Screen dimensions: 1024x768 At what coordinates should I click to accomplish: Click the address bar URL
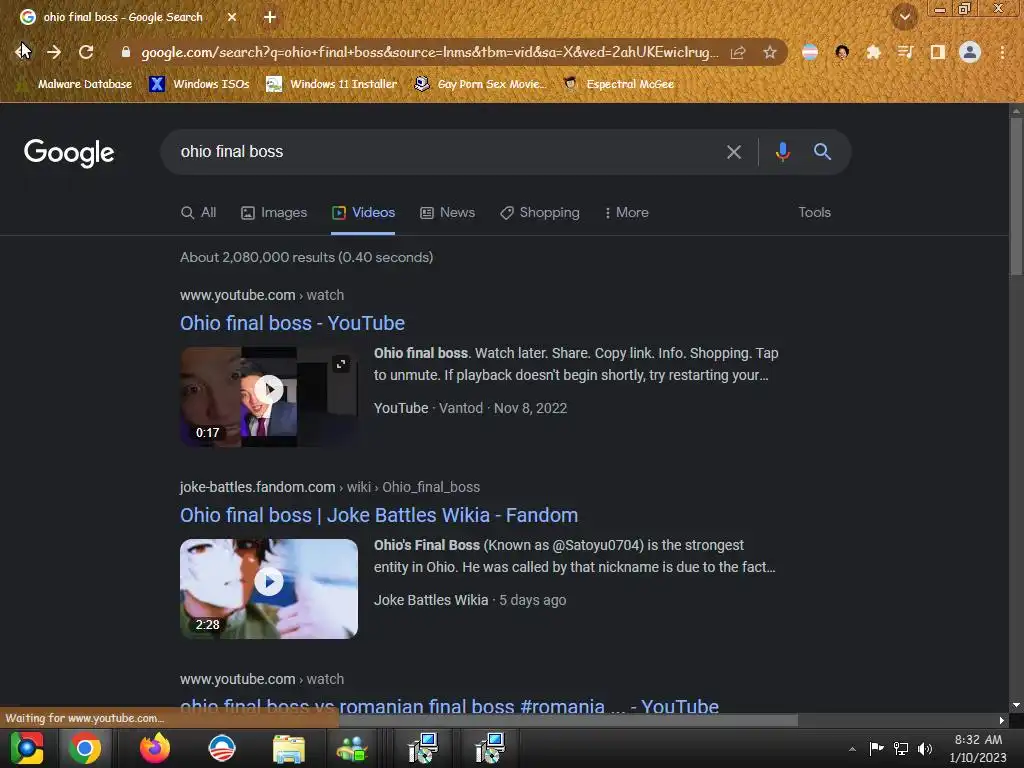tap(429, 52)
